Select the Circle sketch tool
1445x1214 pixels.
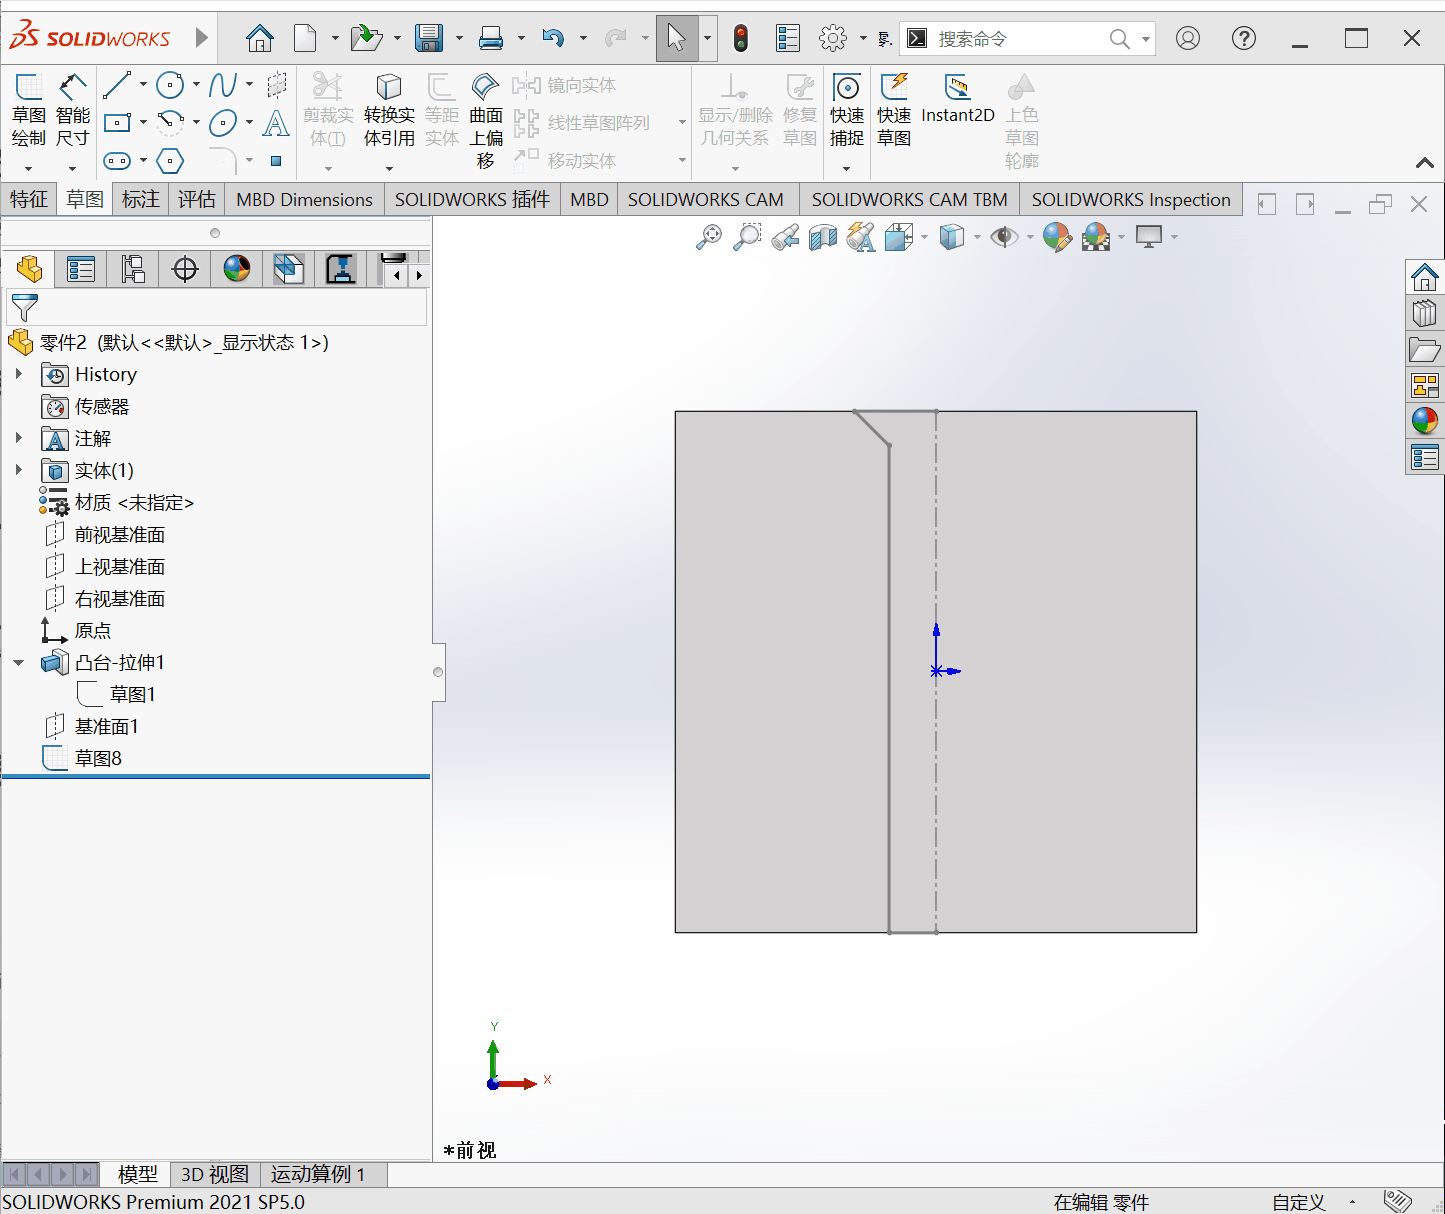pyautogui.click(x=170, y=86)
